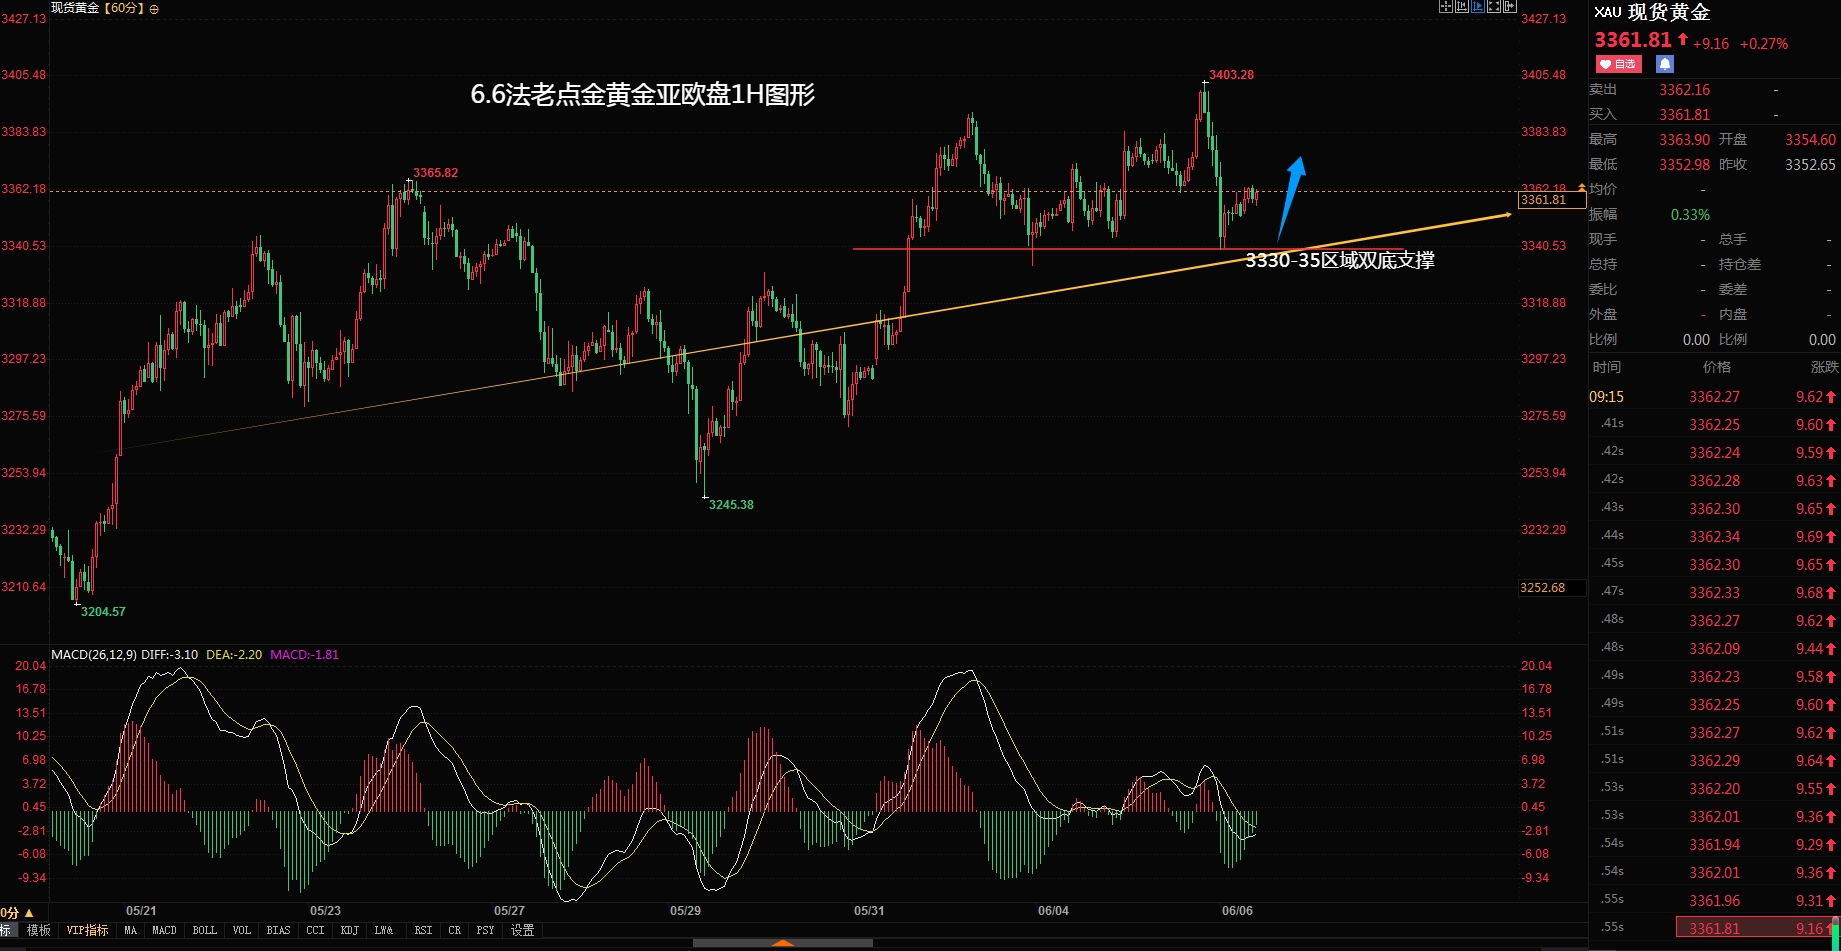Click the 3365.82 peak label
Screen dimensions: 1841x951
click(x=436, y=173)
